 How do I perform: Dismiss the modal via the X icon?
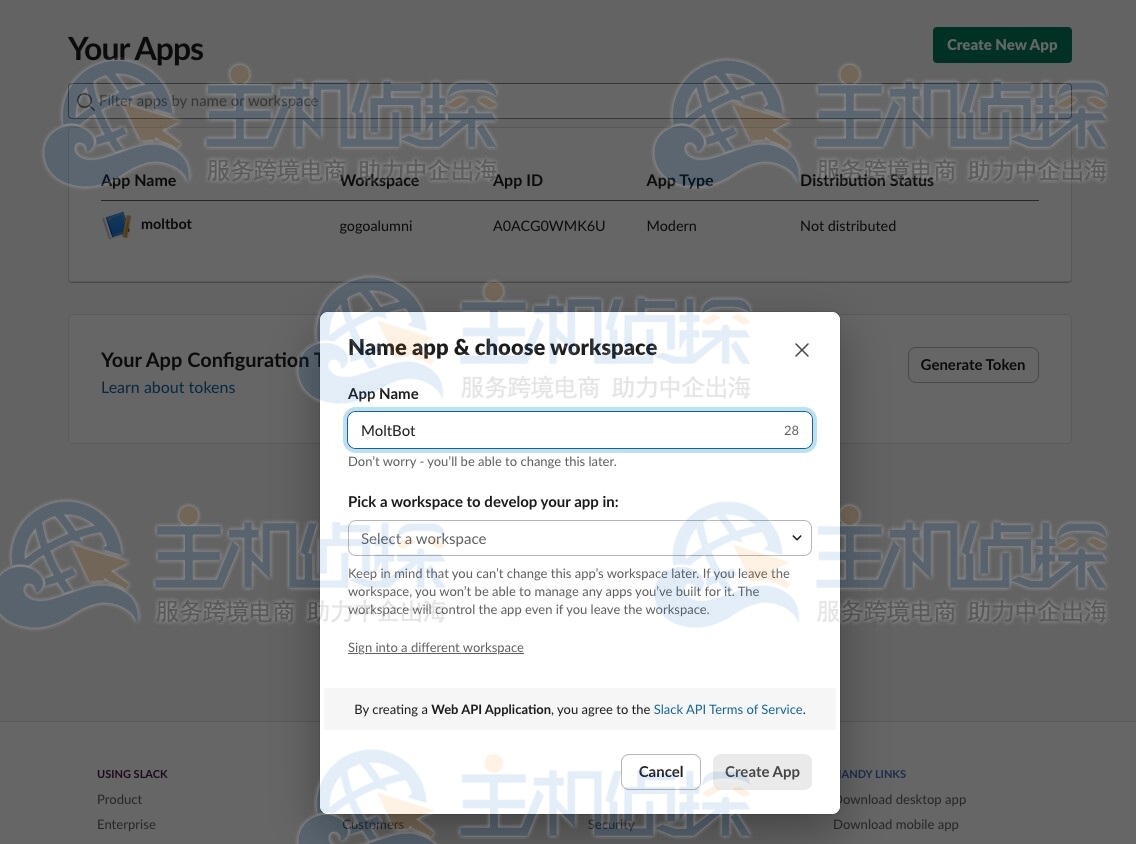click(x=801, y=349)
